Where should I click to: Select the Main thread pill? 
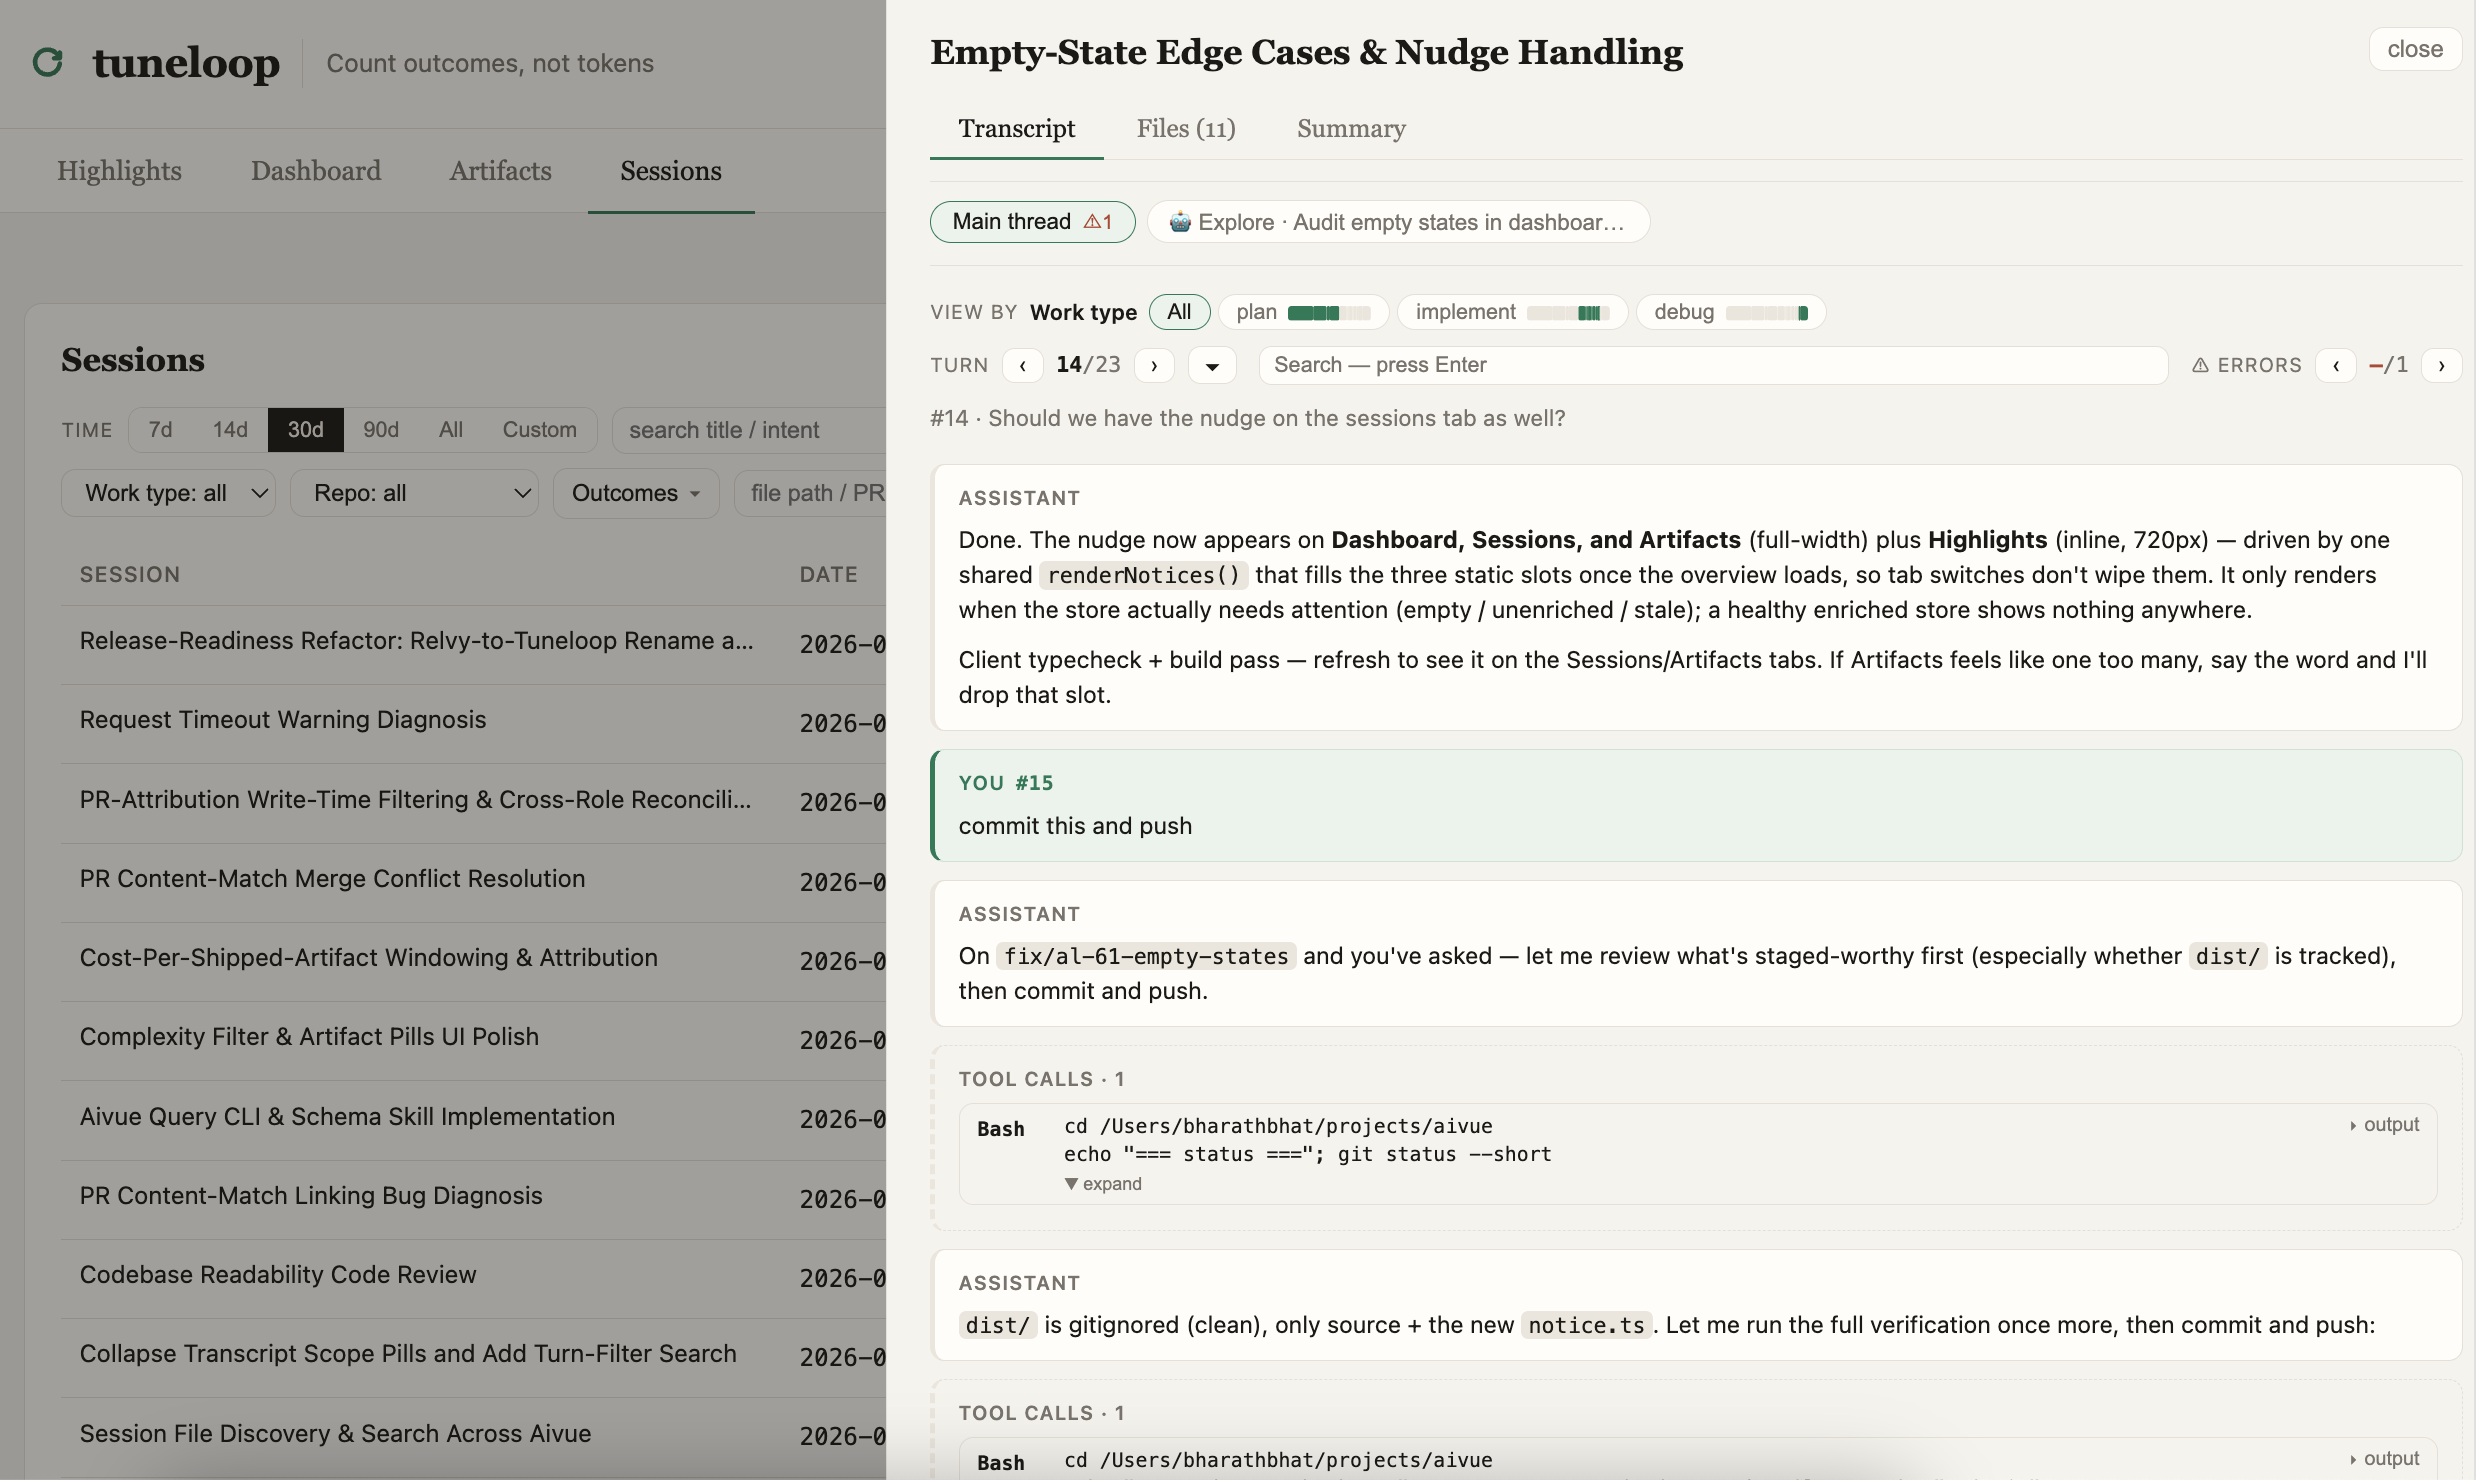point(1032,222)
